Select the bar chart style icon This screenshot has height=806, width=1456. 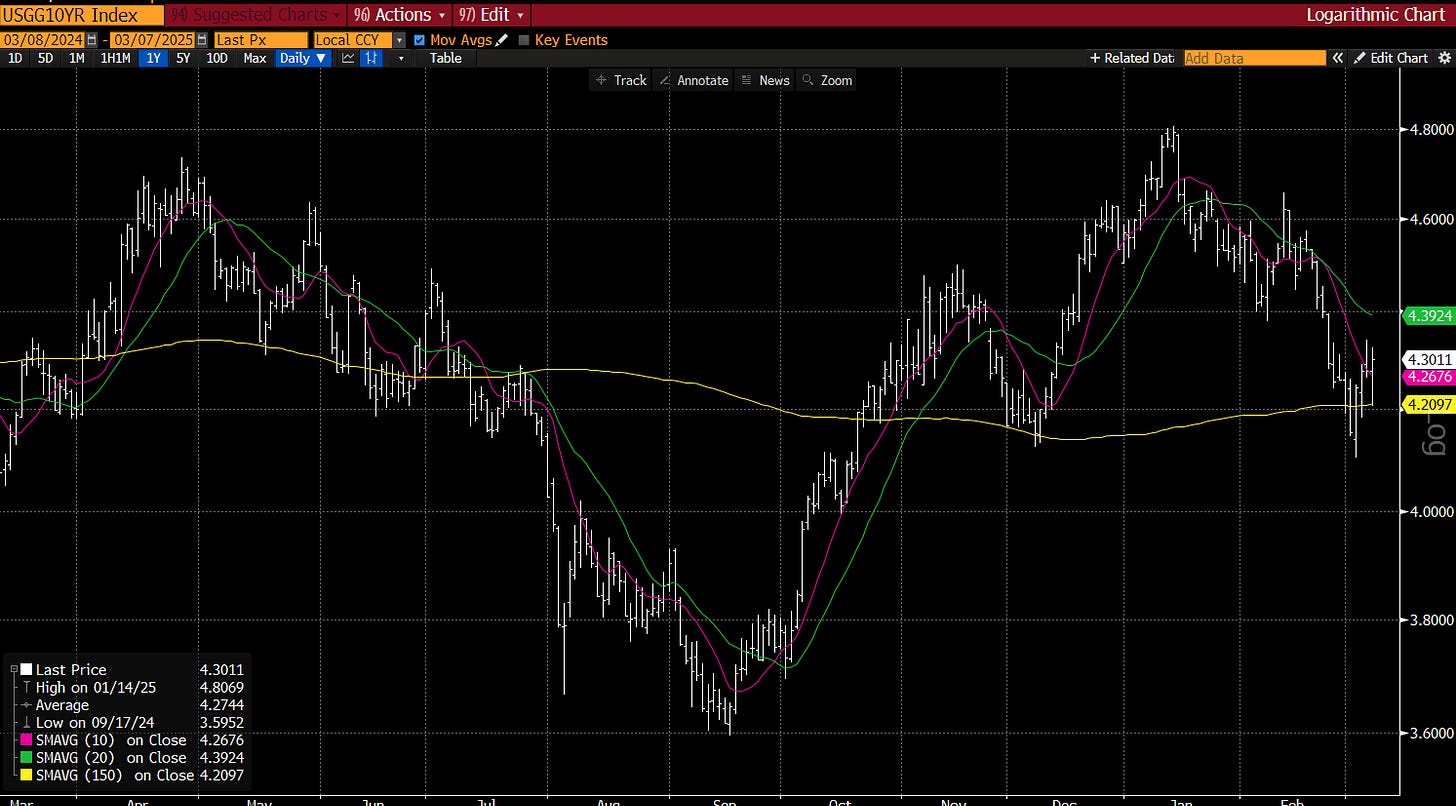point(372,58)
